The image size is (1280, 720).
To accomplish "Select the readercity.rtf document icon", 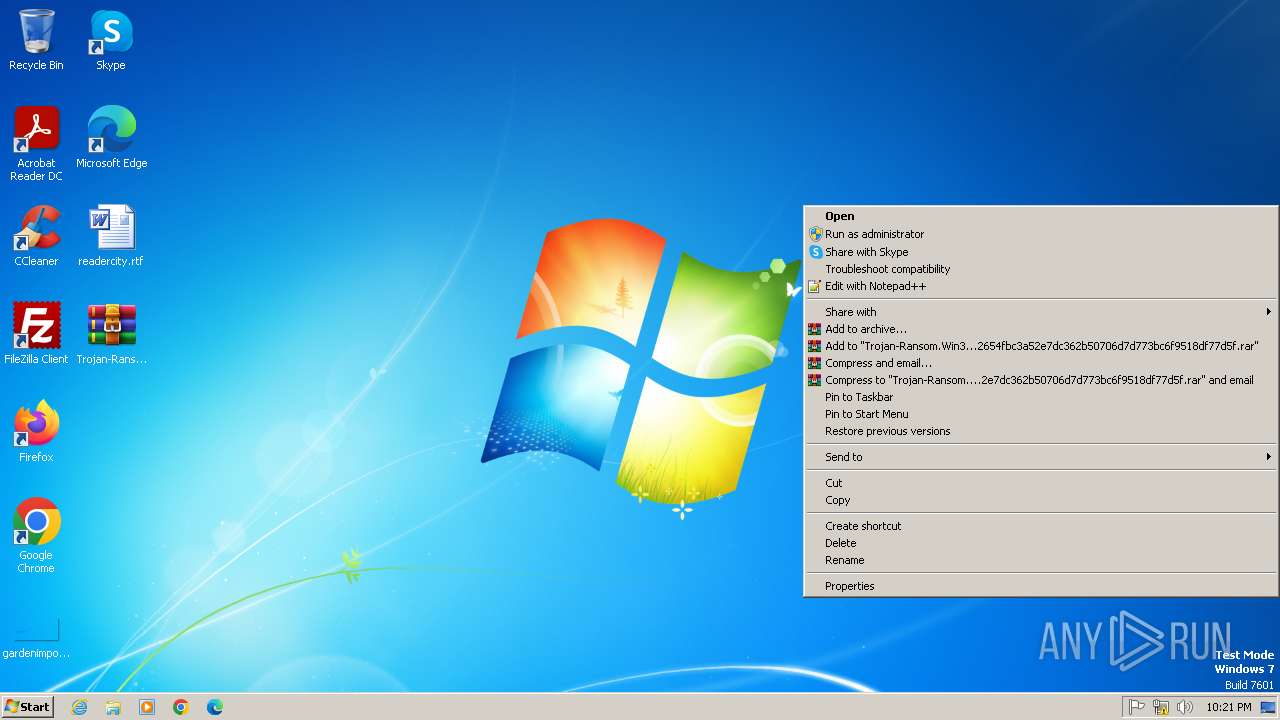I will click(111, 235).
